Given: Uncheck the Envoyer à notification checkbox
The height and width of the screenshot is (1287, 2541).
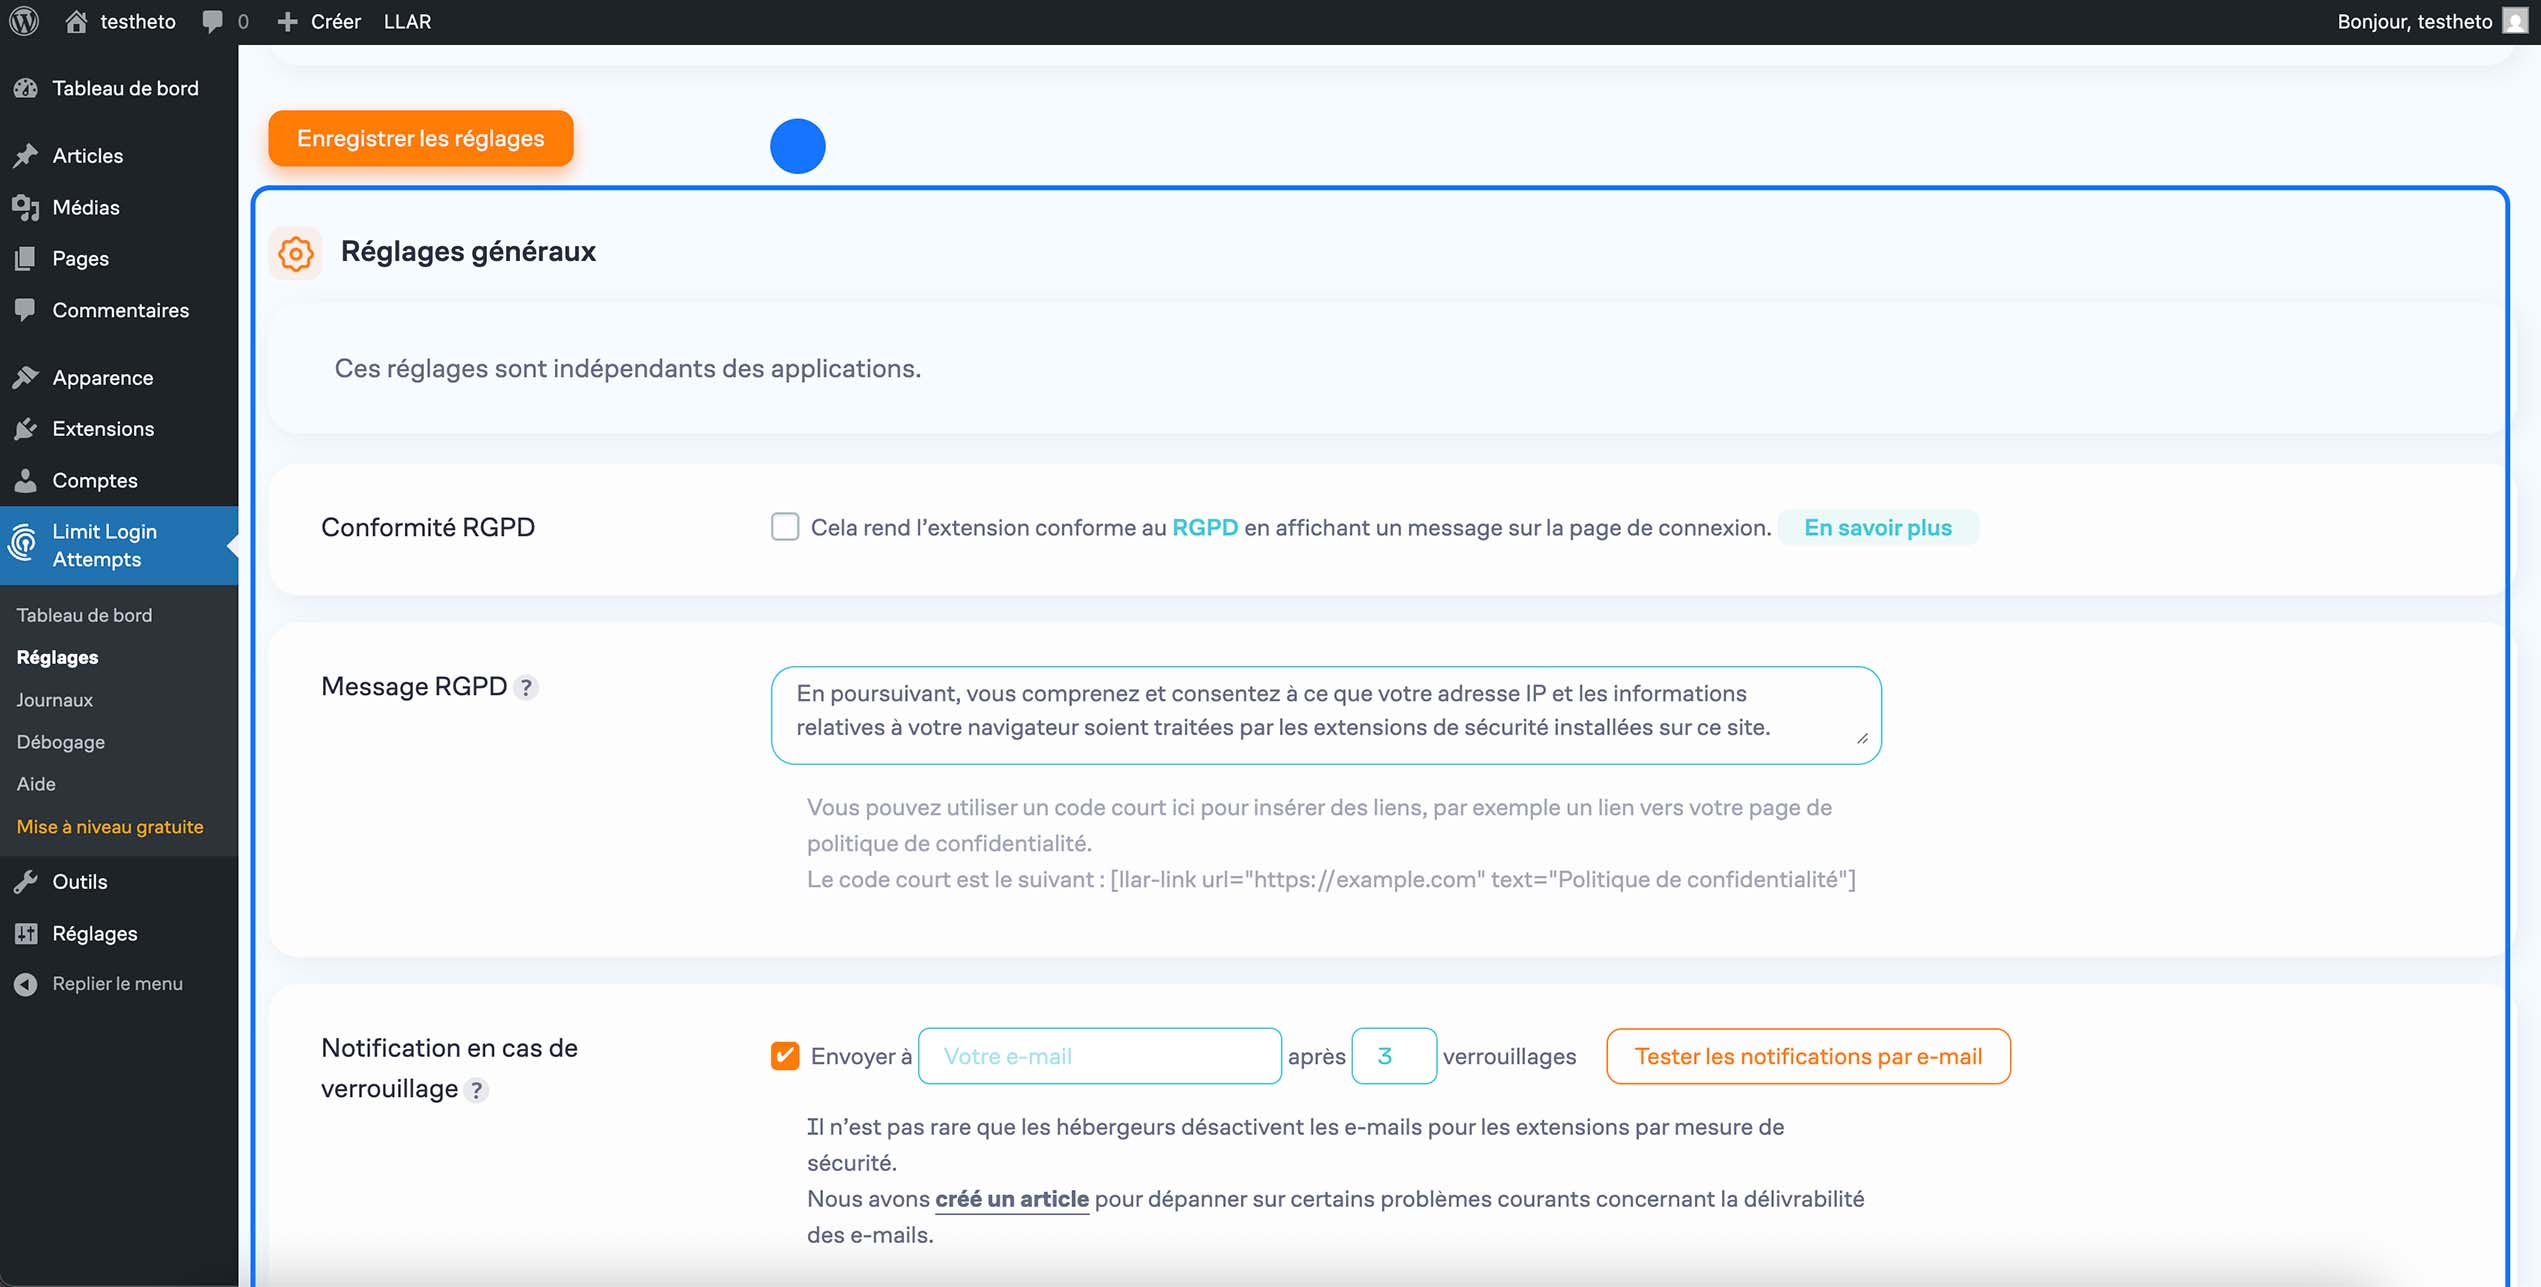Looking at the screenshot, I should pos(785,1055).
